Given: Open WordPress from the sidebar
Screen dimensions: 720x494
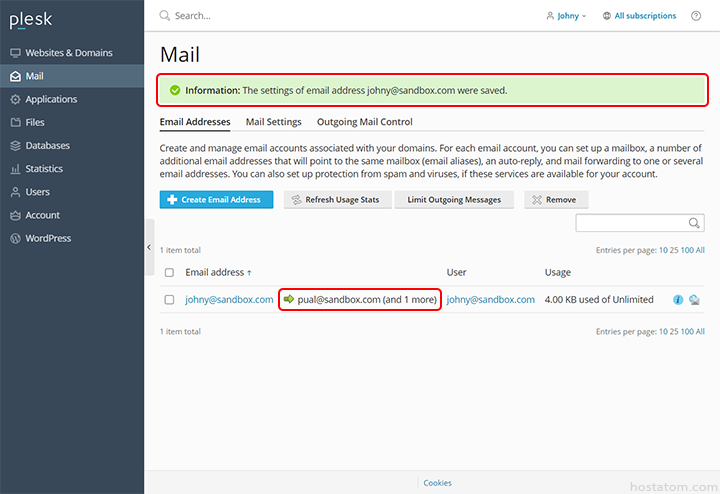Looking at the screenshot, I should 48,238.
